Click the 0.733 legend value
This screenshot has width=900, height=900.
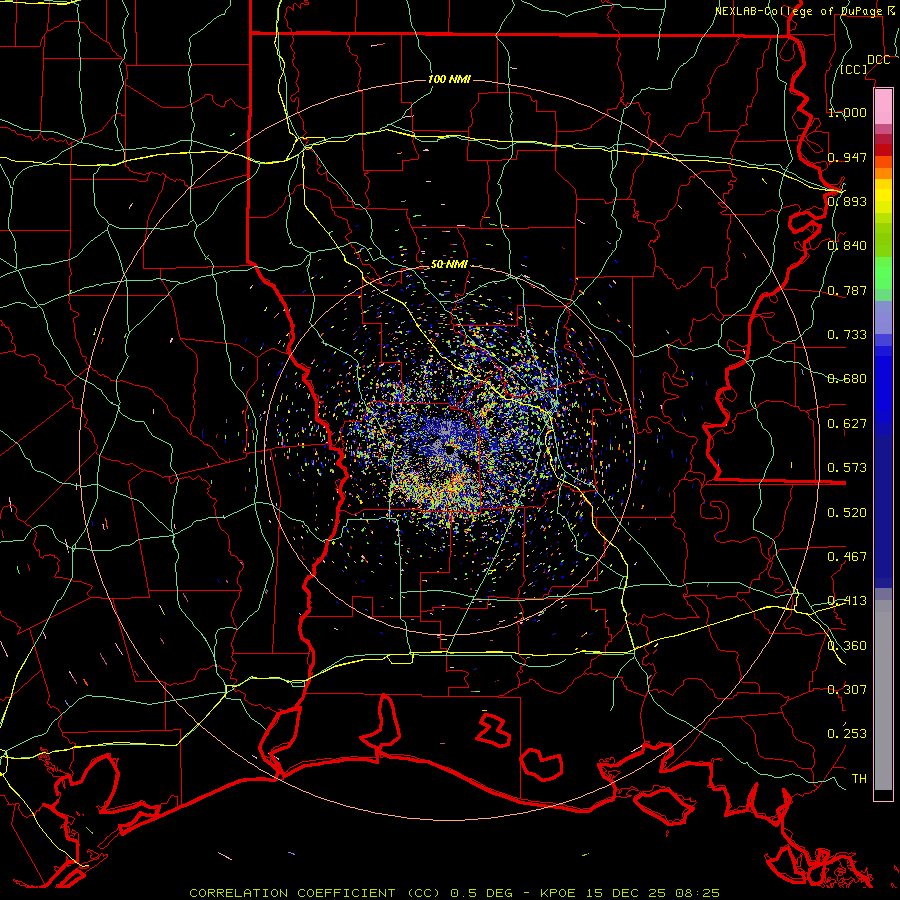[x=847, y=335]
